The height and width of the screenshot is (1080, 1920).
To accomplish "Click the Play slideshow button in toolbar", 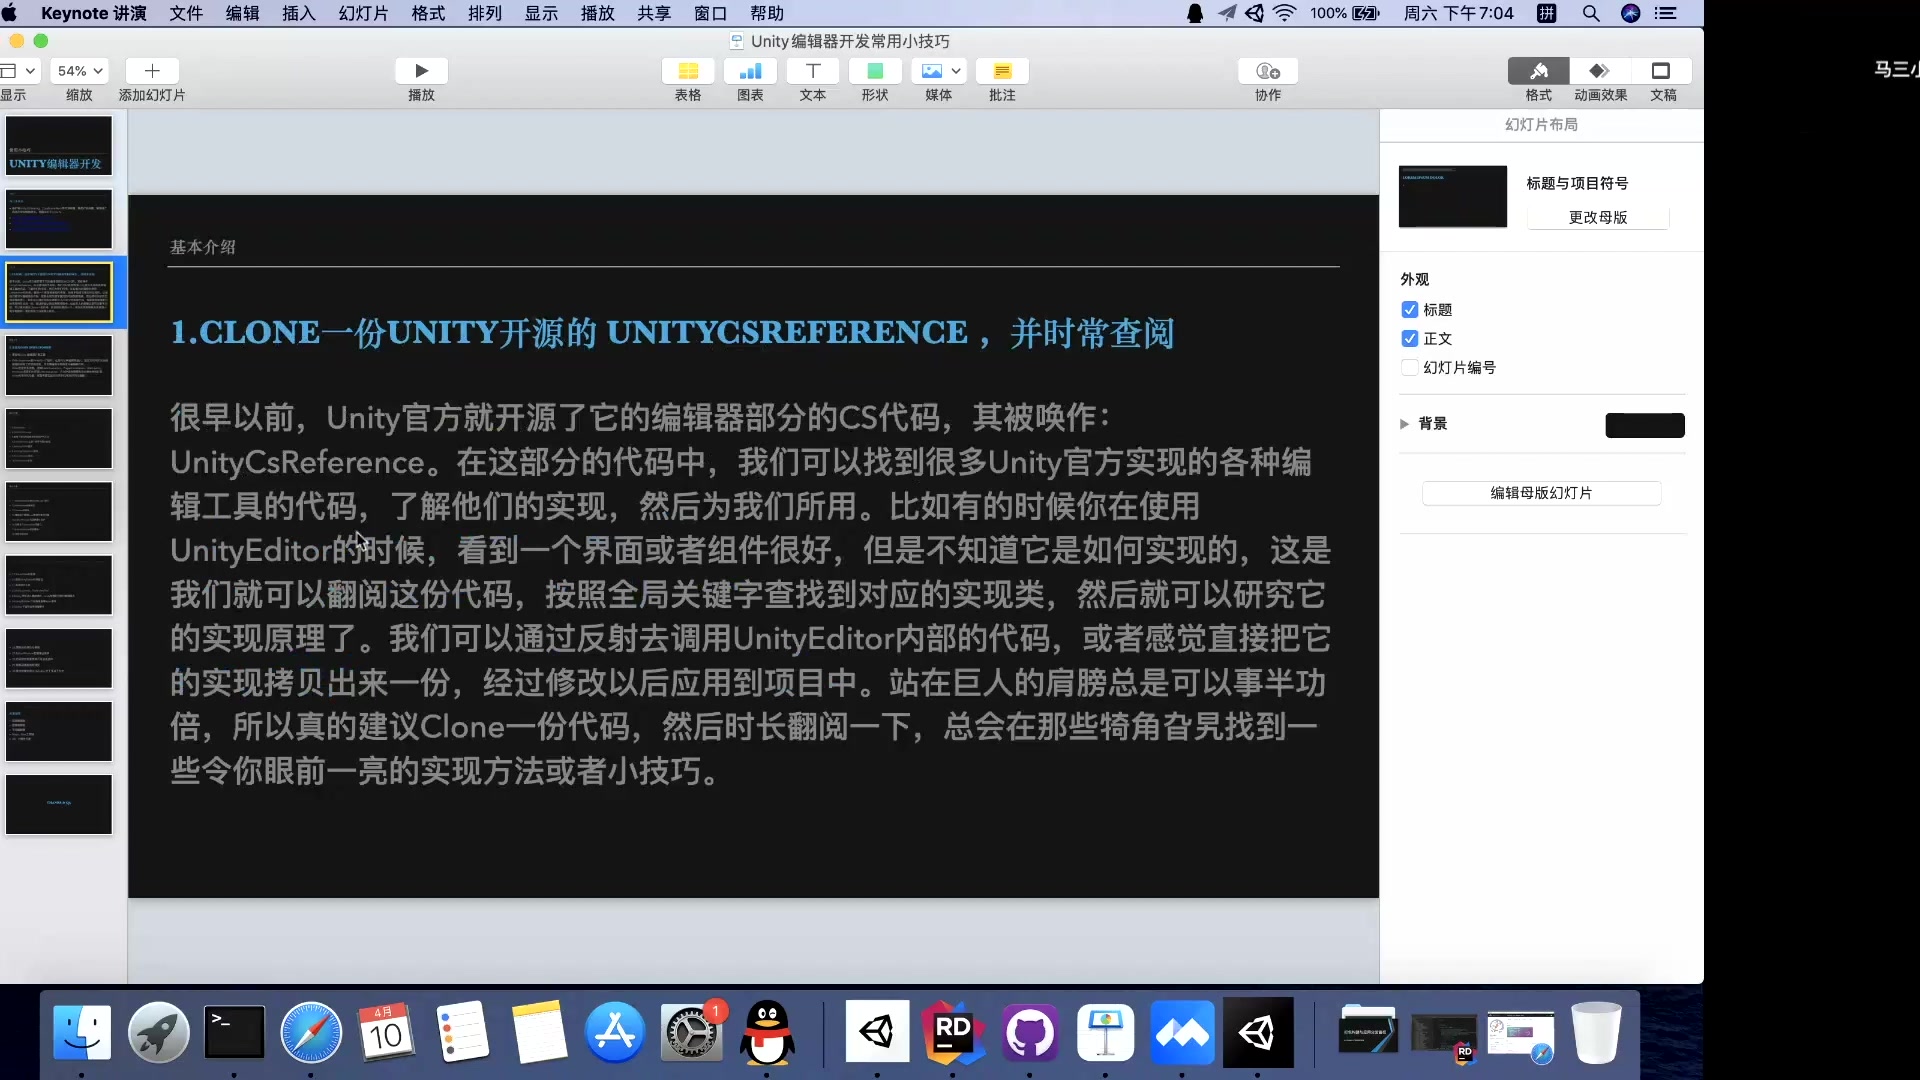I will click(x=421, y=71).
